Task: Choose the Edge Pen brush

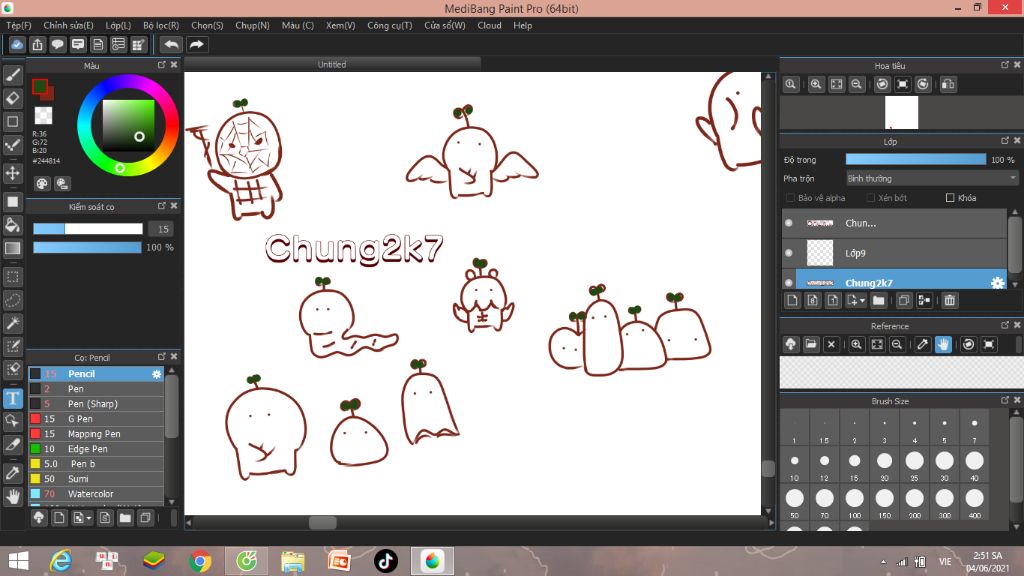Action: click(x=96, y=449)
